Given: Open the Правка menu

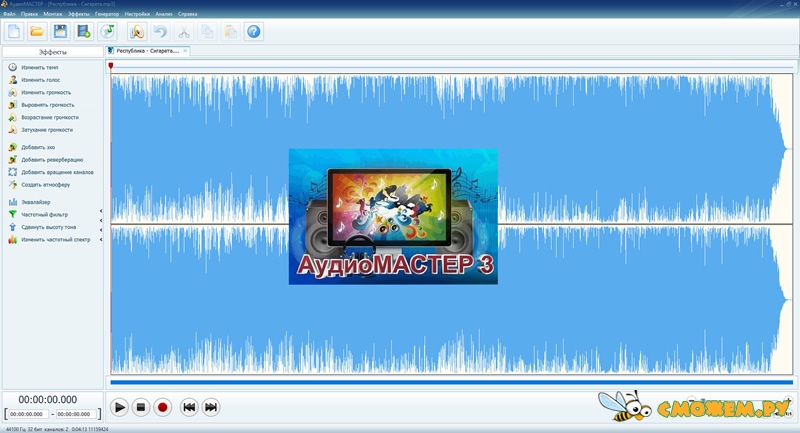Looking at the screenshot, I should [30, 14].
